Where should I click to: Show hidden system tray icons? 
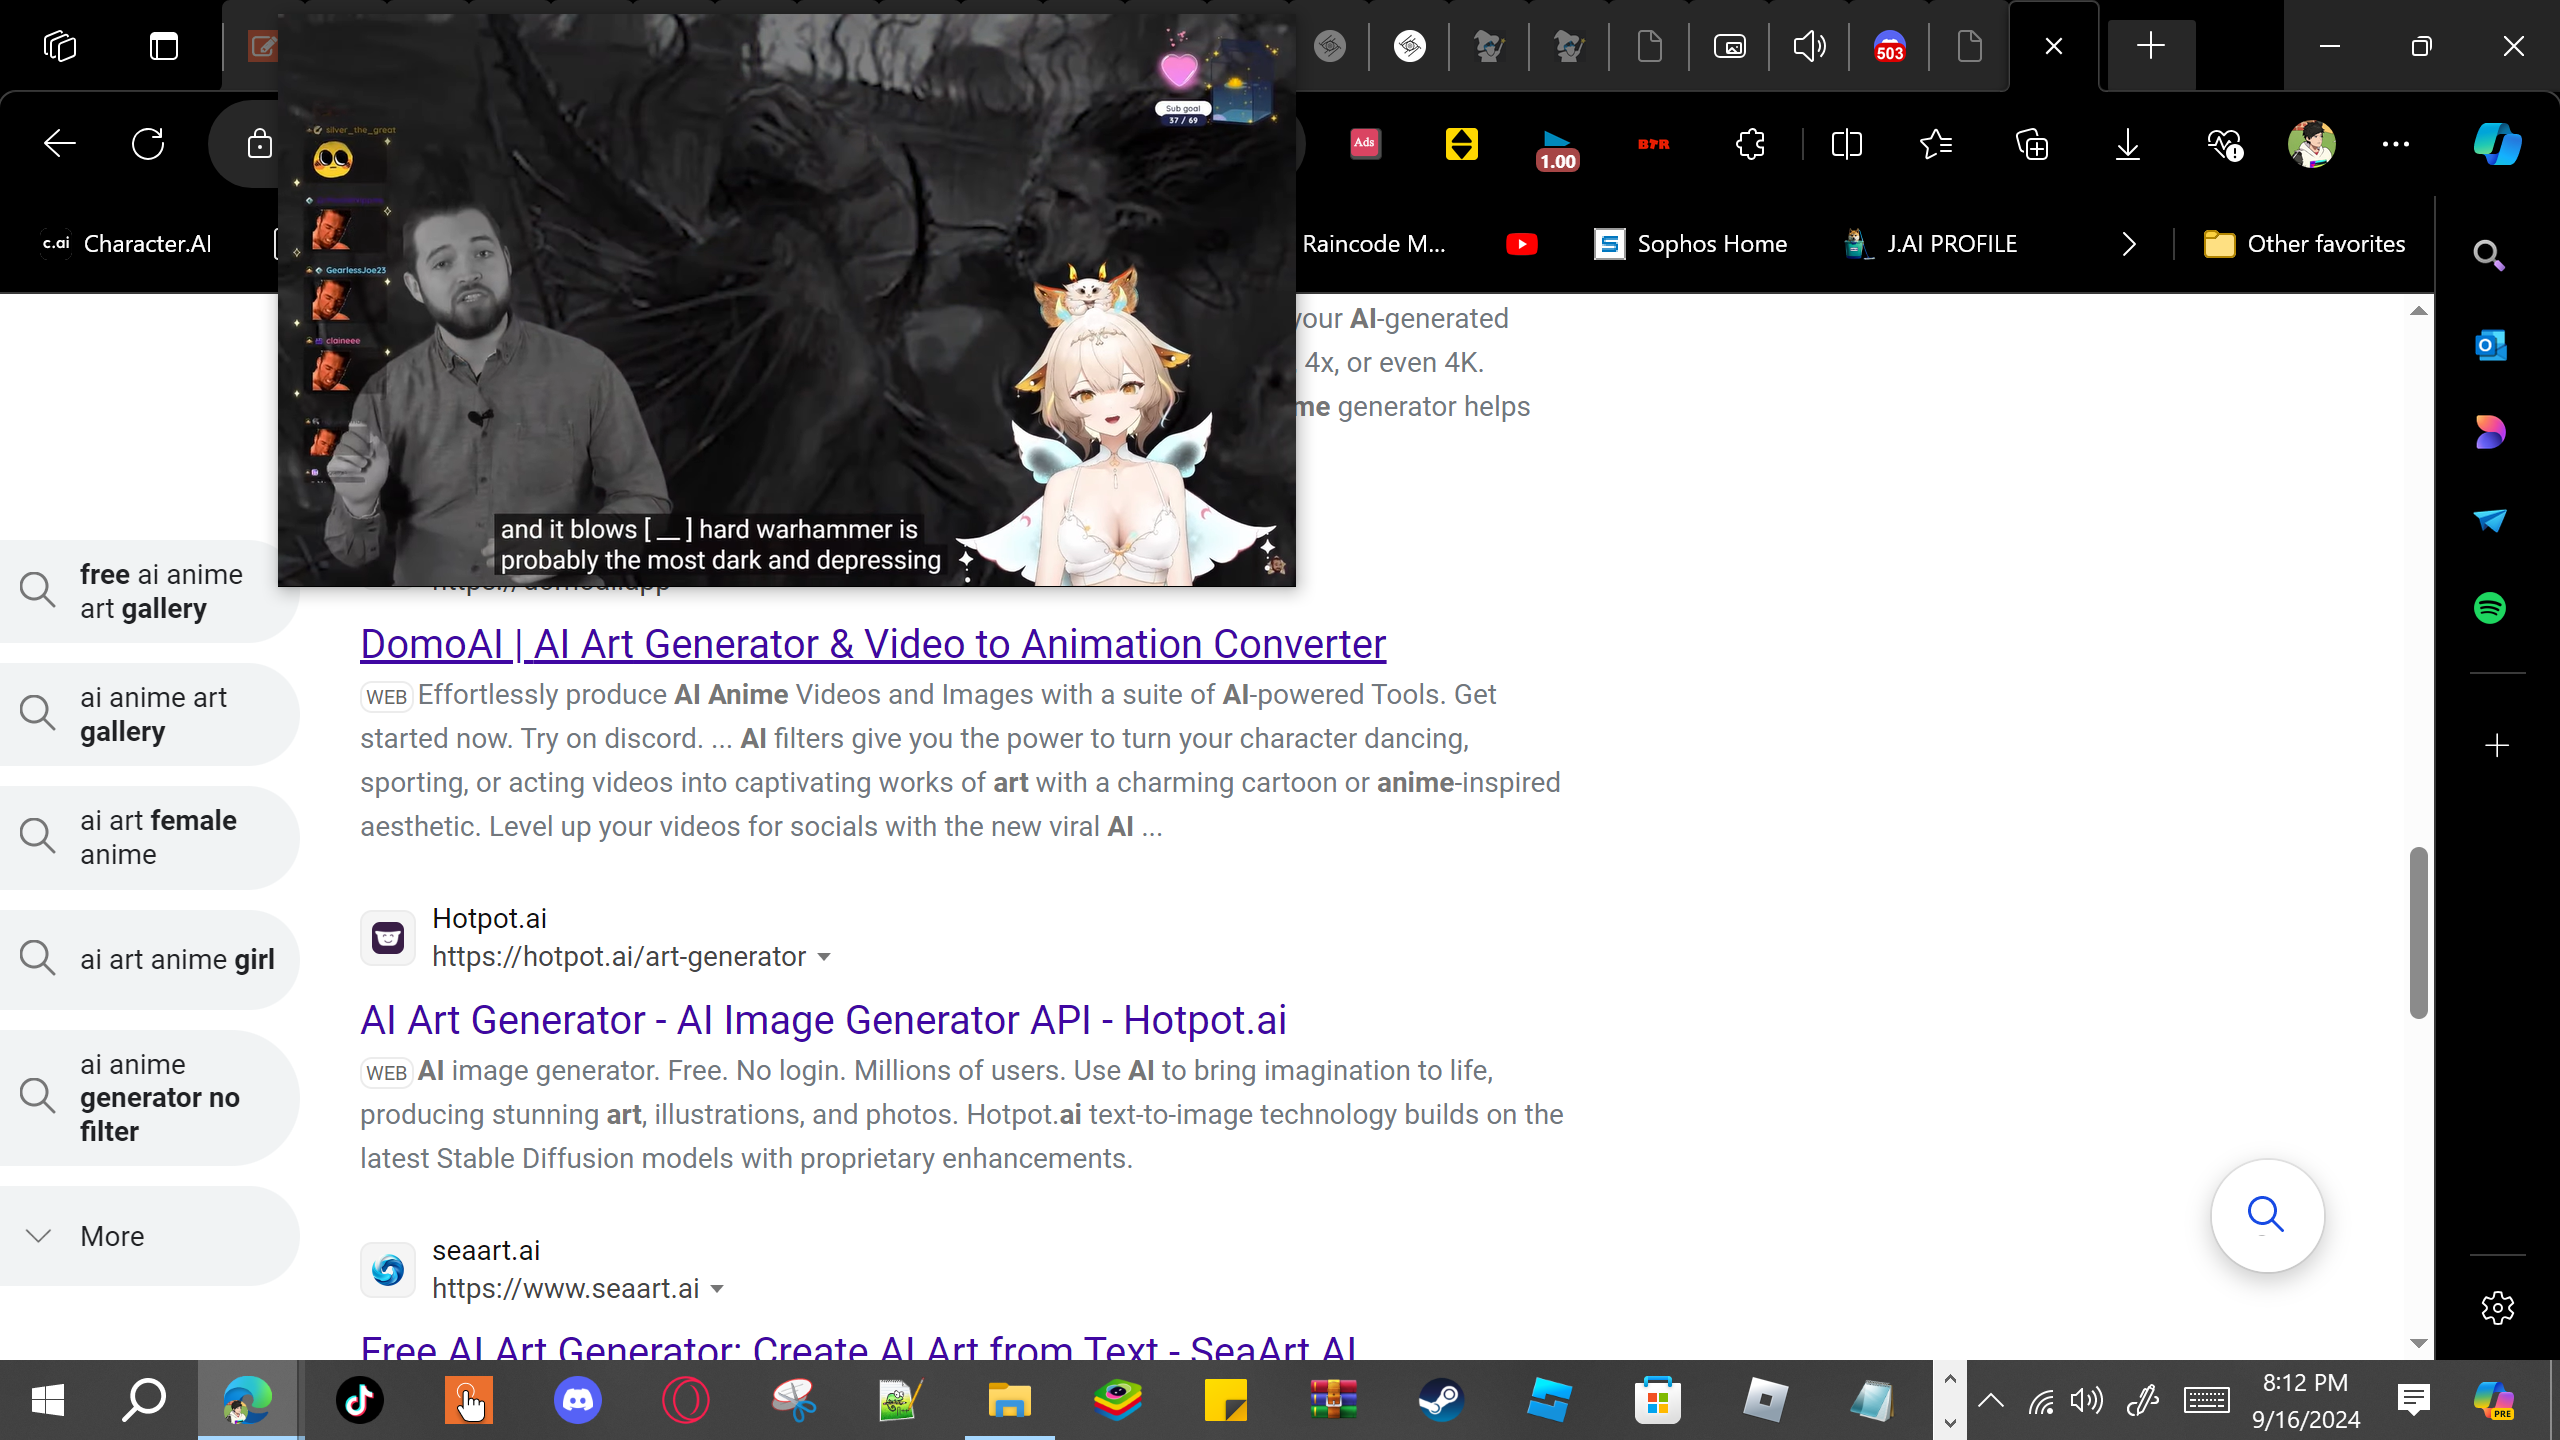[1990, 1400]
